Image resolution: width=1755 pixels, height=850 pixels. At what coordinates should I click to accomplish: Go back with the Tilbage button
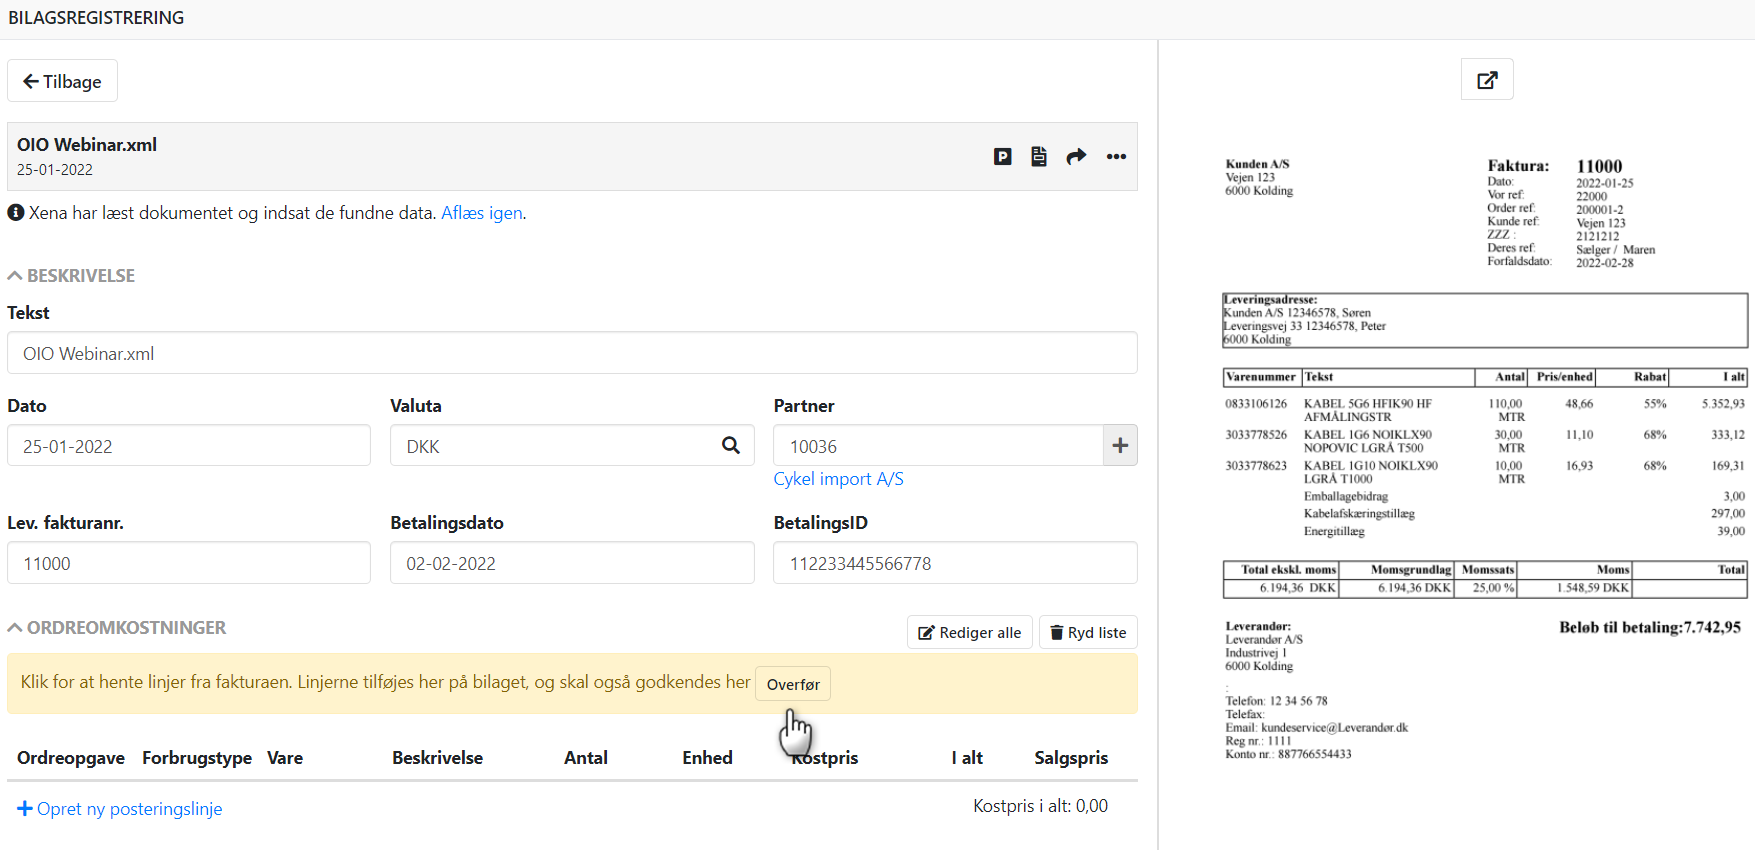[62, 81]
